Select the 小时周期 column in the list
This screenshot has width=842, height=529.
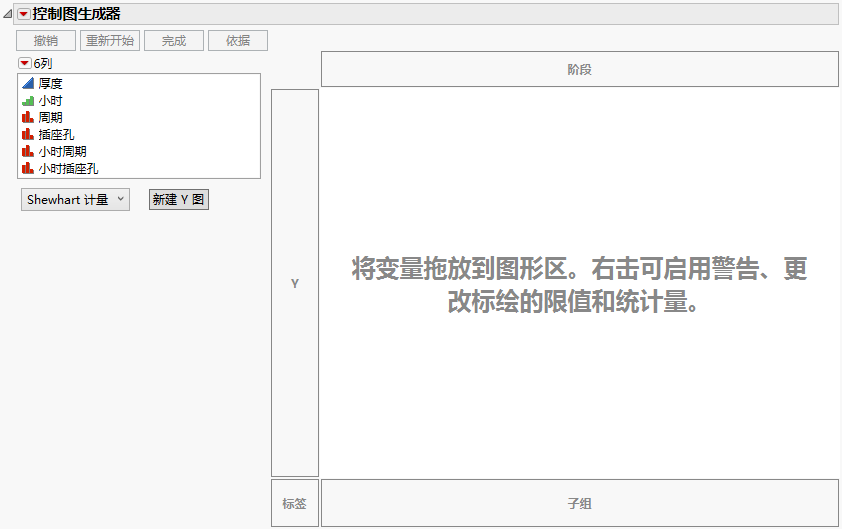coord(62,151)
